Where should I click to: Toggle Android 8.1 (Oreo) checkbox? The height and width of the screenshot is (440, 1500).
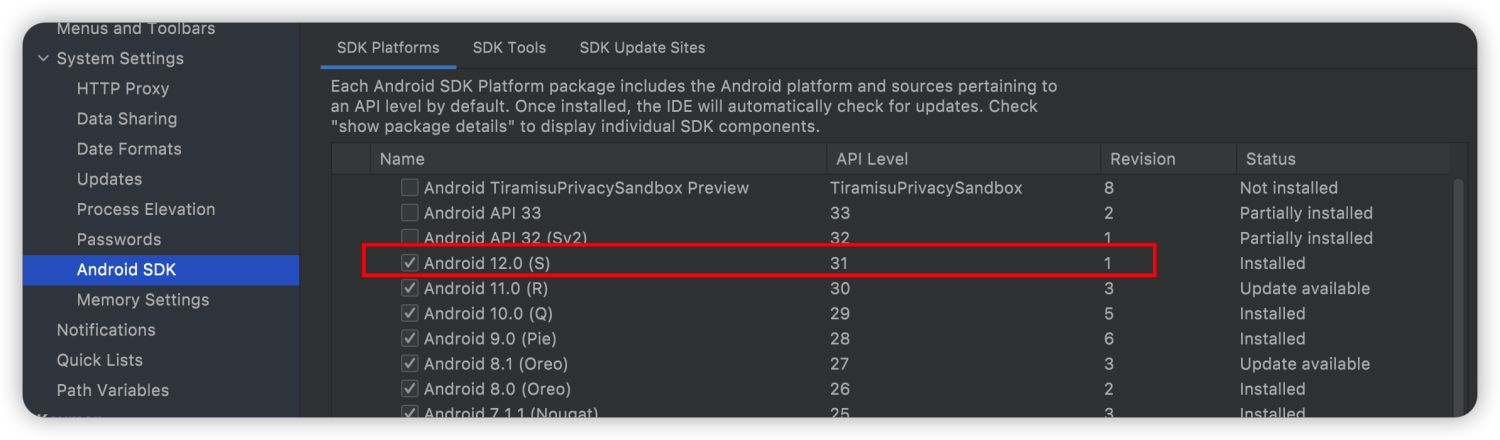pyautogui.click(x=410, y=364)
